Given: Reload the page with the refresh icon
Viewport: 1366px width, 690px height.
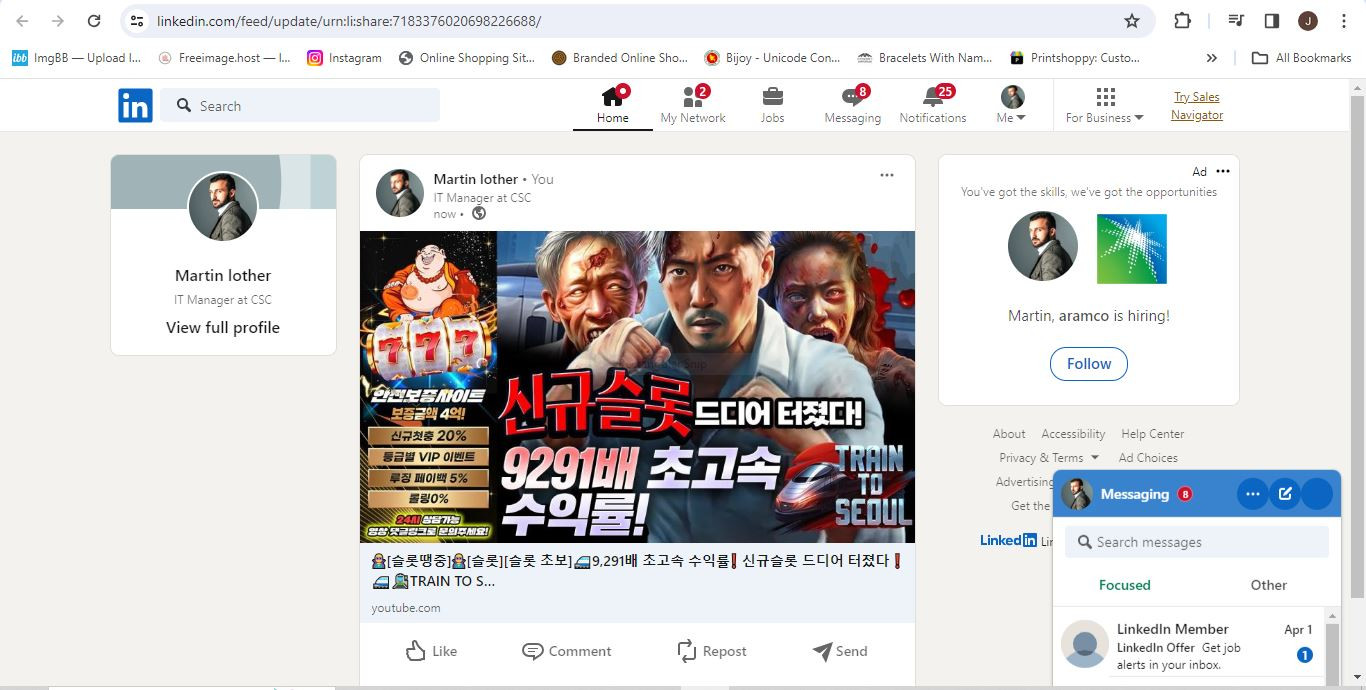Looking at the screenshot, I should pos(94,21).
